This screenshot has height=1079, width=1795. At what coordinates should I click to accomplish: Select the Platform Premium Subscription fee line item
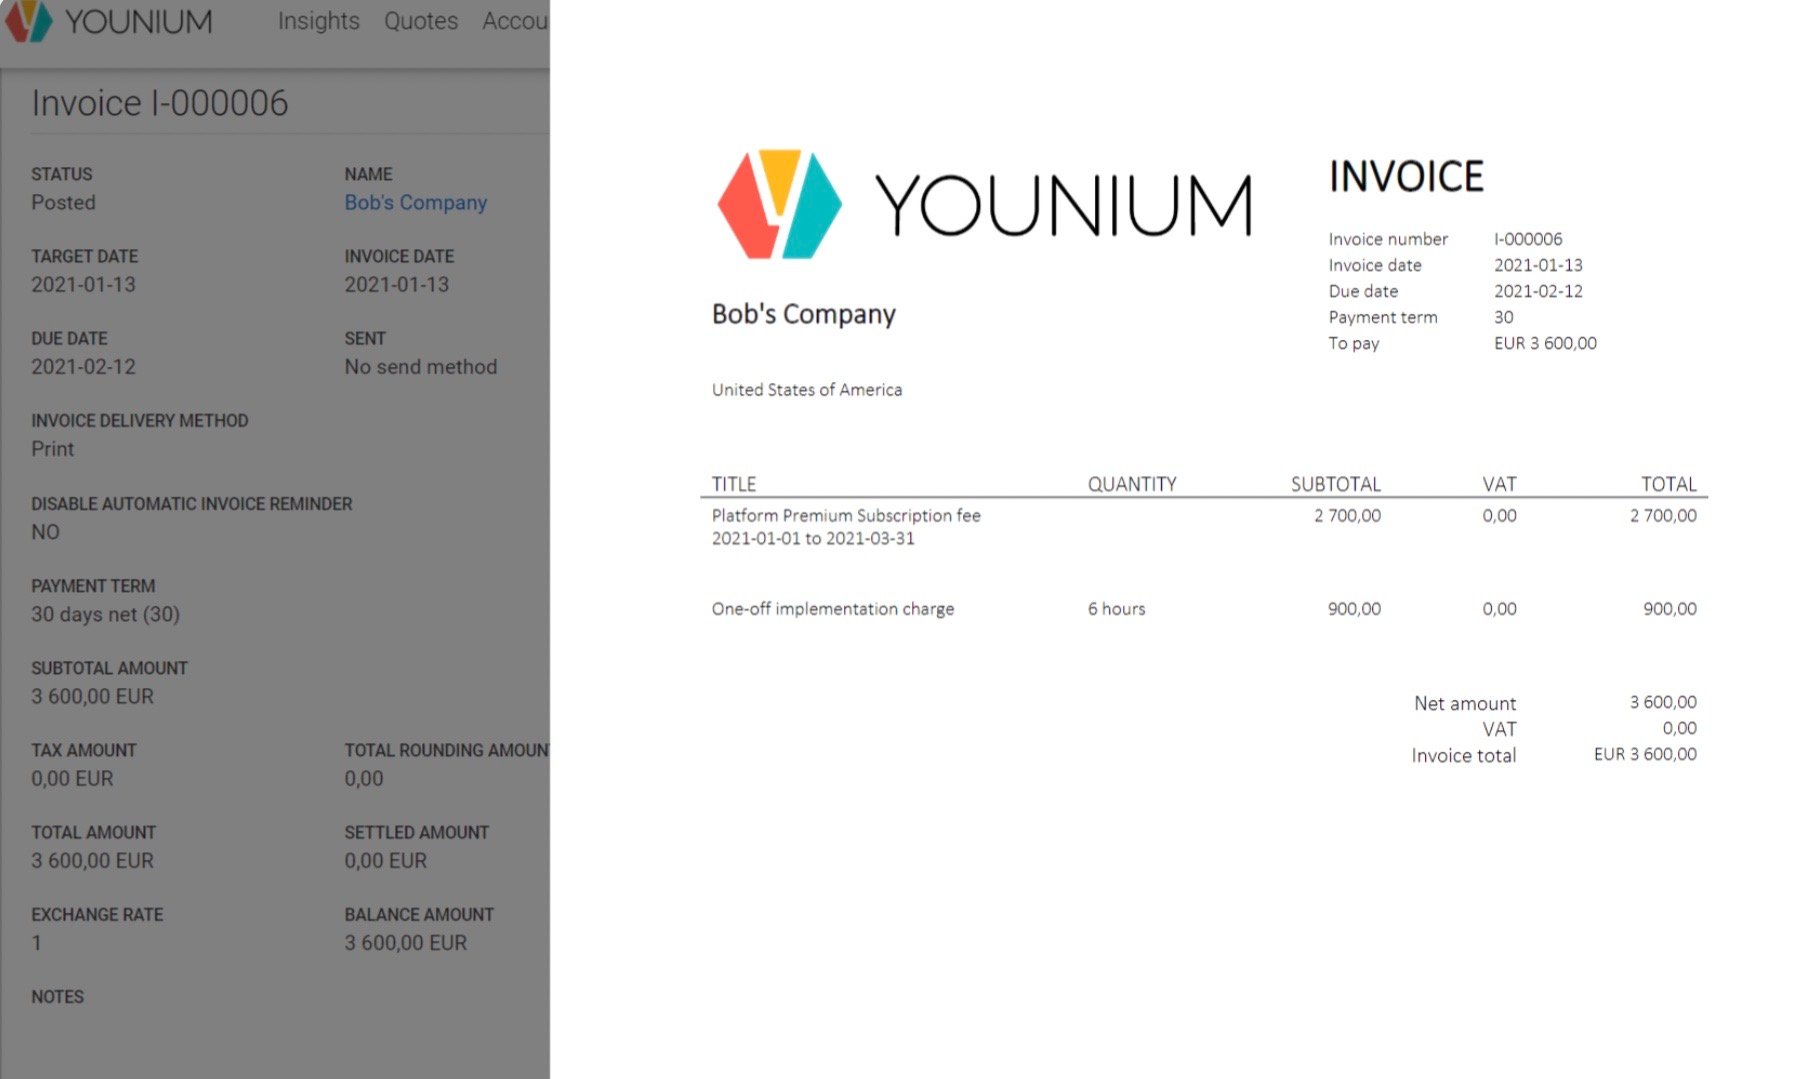tap(845, 515)
